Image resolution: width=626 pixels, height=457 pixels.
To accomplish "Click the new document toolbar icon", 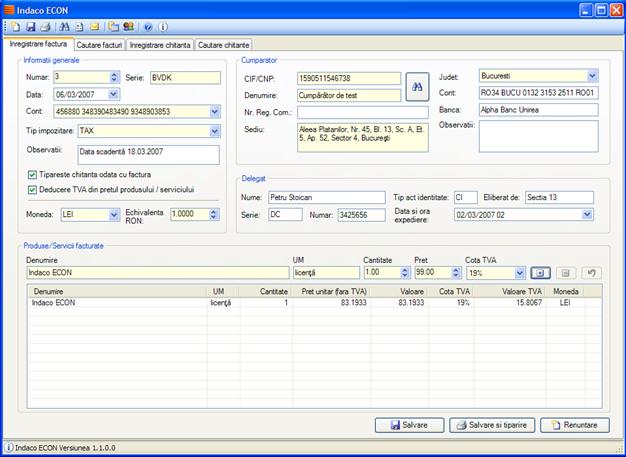I will (15, 27).
